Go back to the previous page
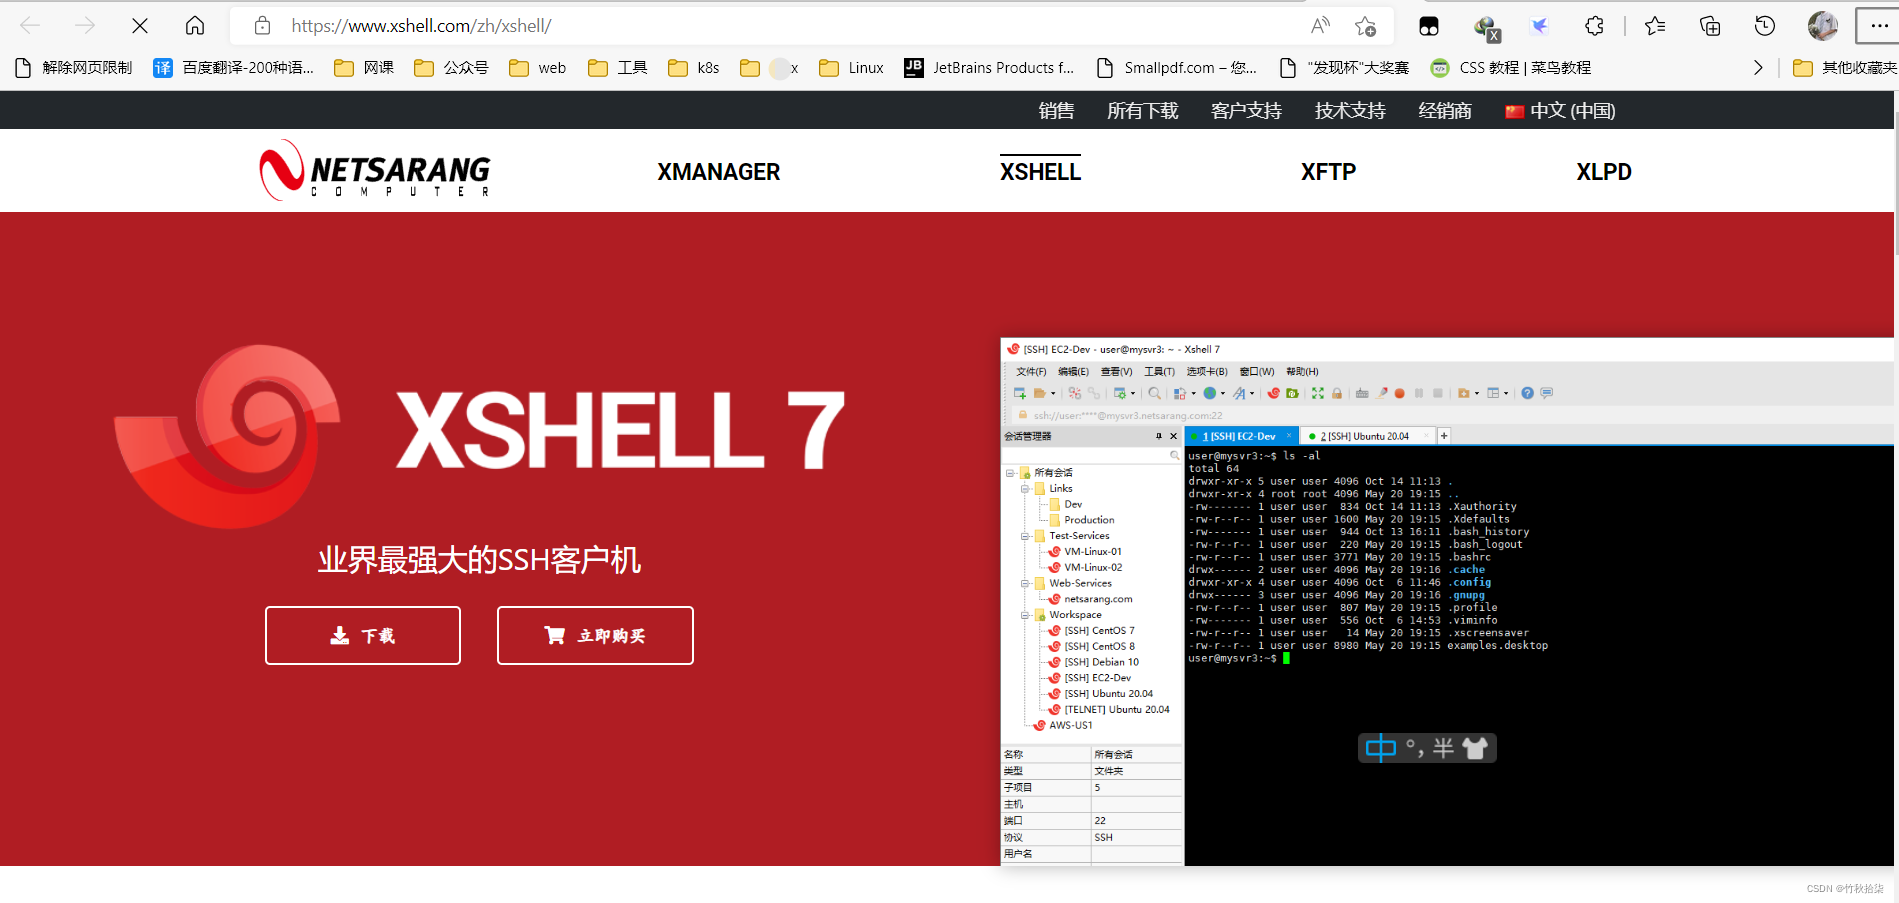Screen dimensions: 1899x903 click(30, 26)
